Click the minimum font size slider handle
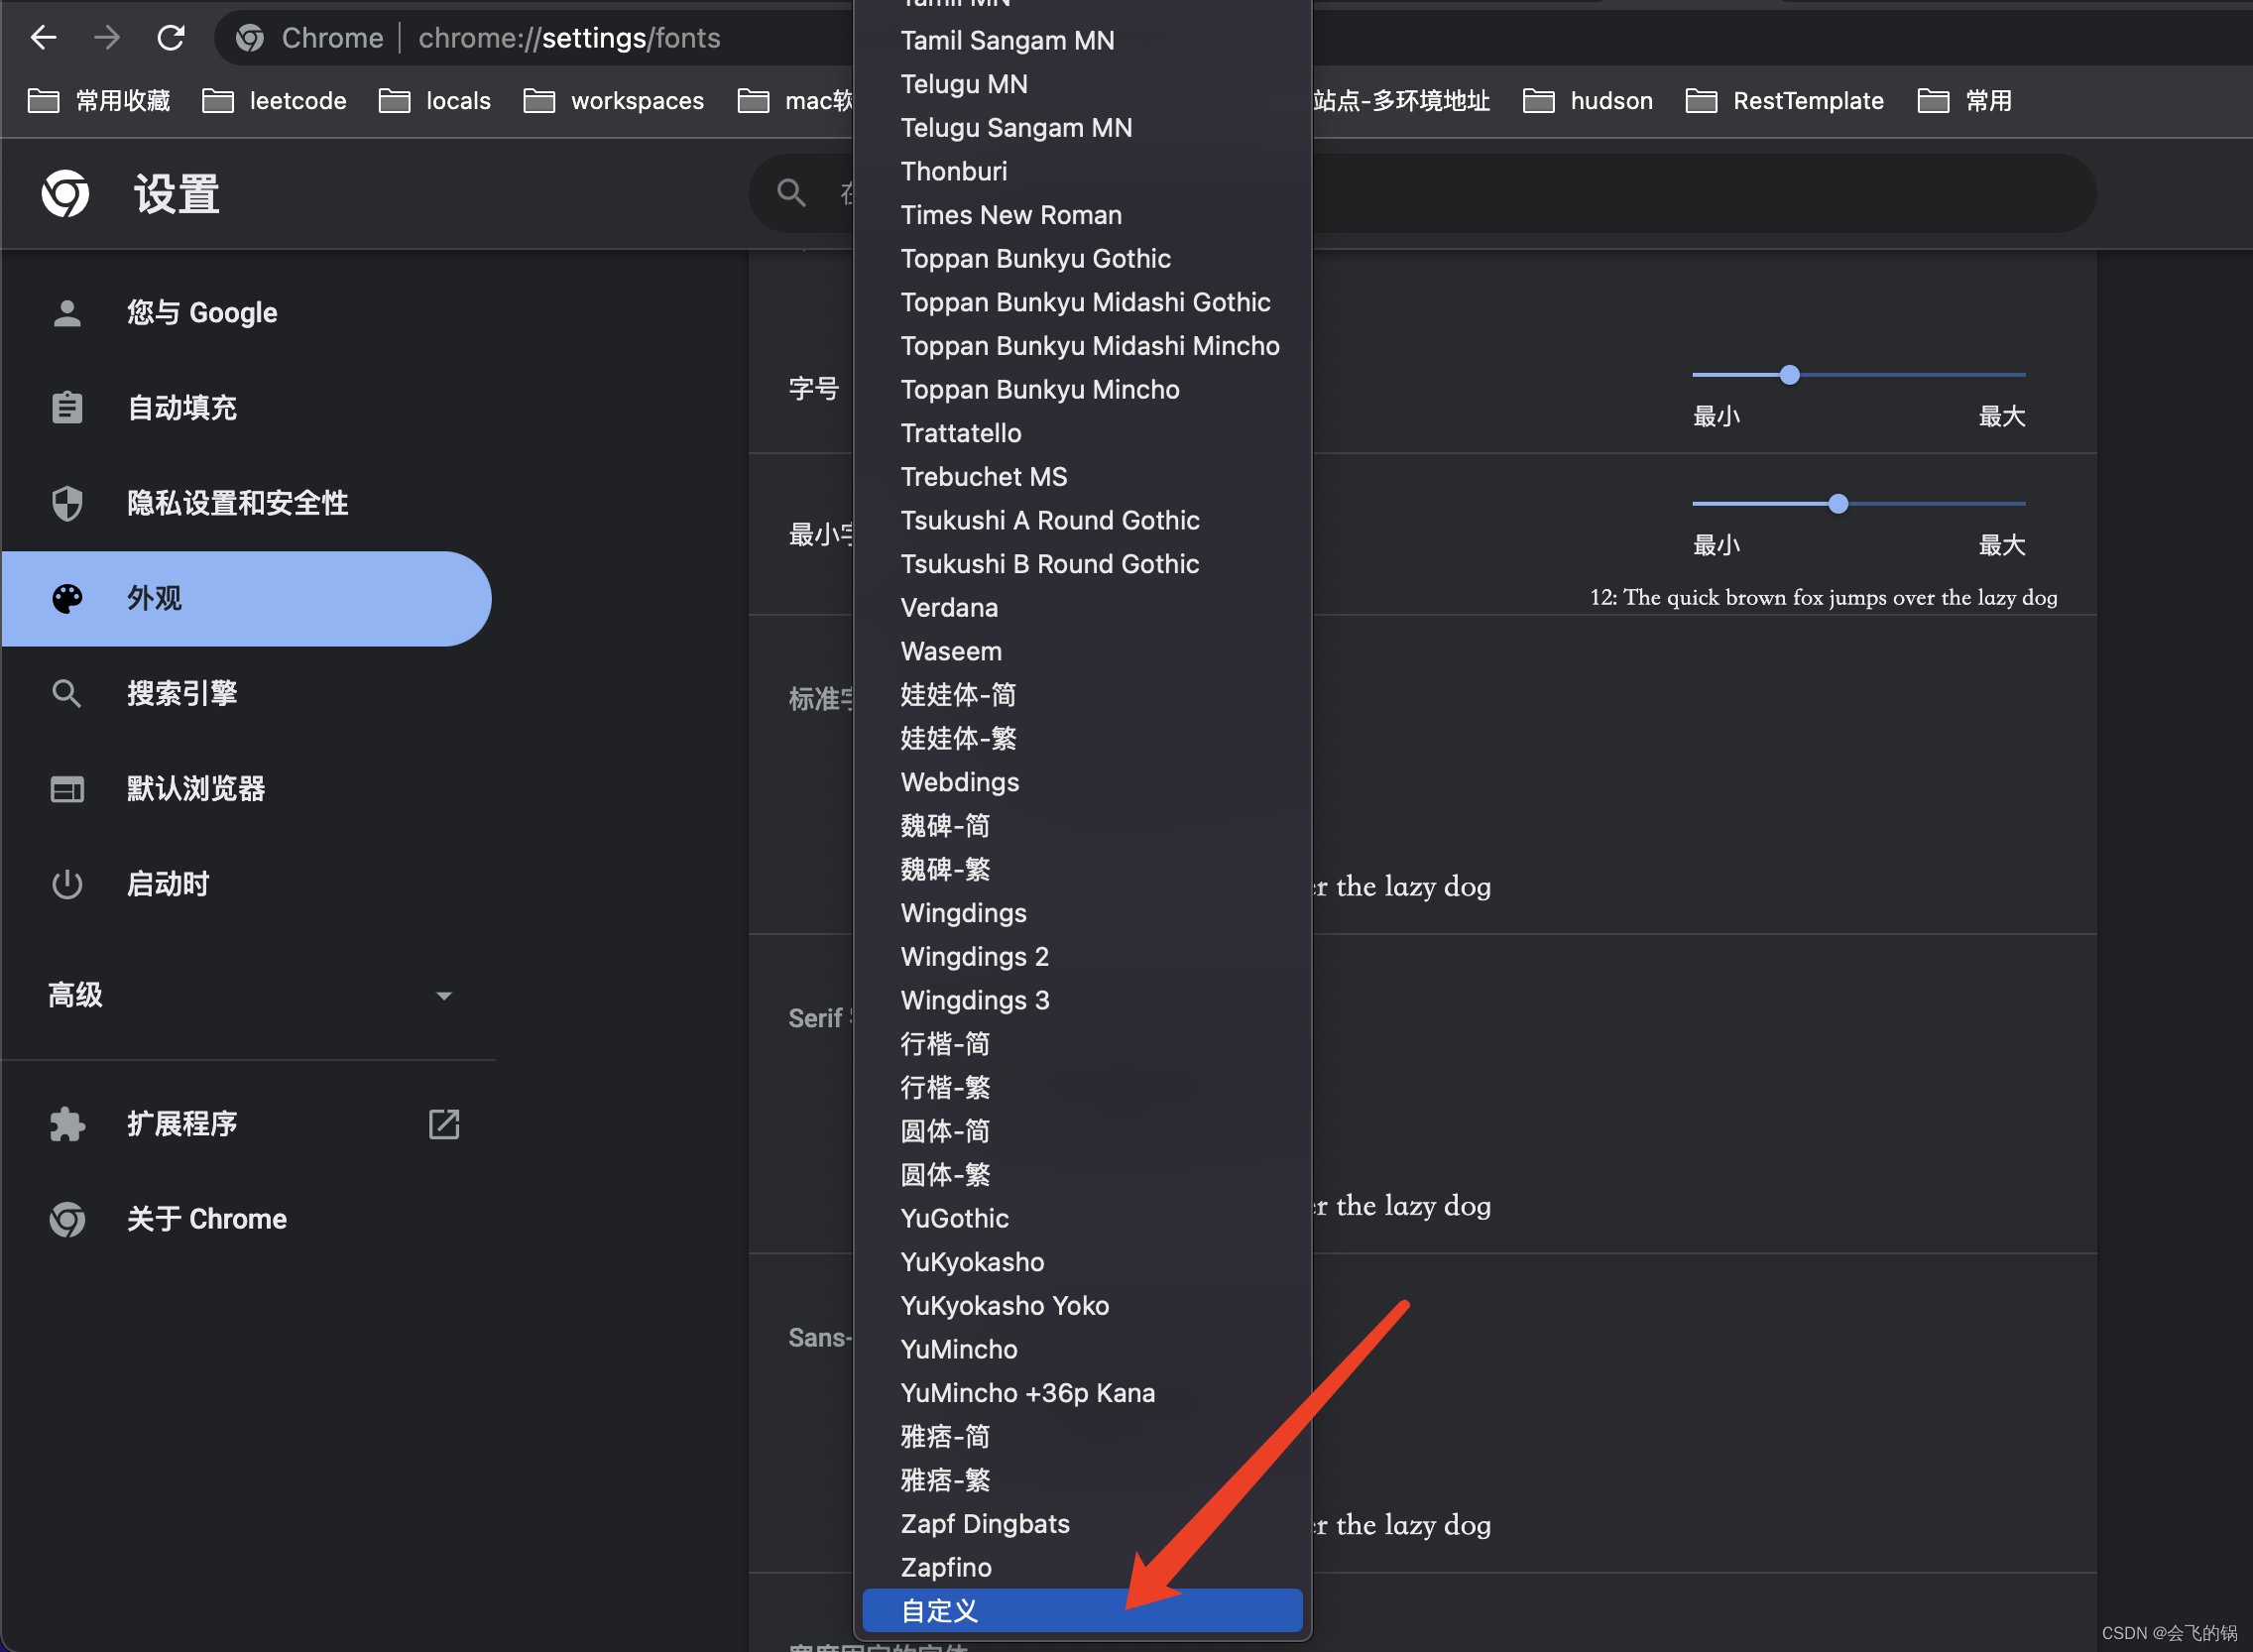This screenshot has width=2253, height=1652. click(x=1837, y=504)
